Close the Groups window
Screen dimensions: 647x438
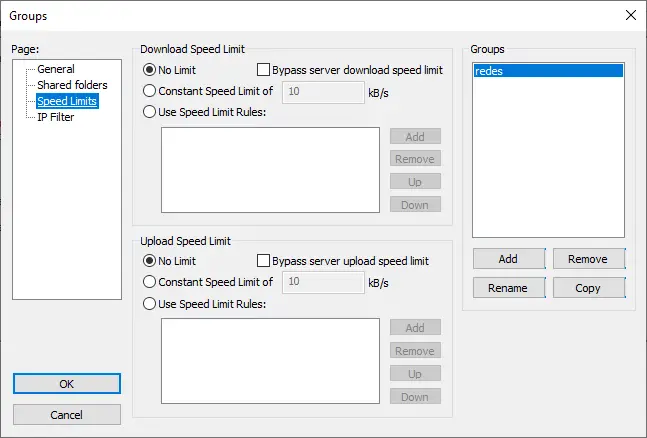point(630,15)
